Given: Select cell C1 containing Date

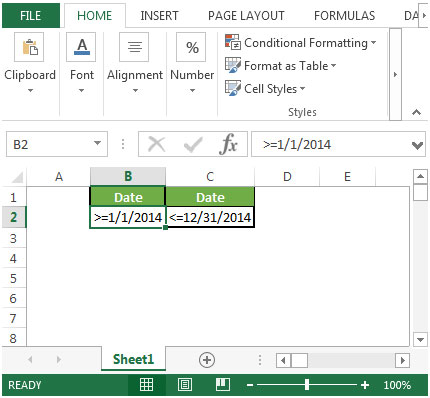Looking at the screenshot, I should click(x=210, y=197).
